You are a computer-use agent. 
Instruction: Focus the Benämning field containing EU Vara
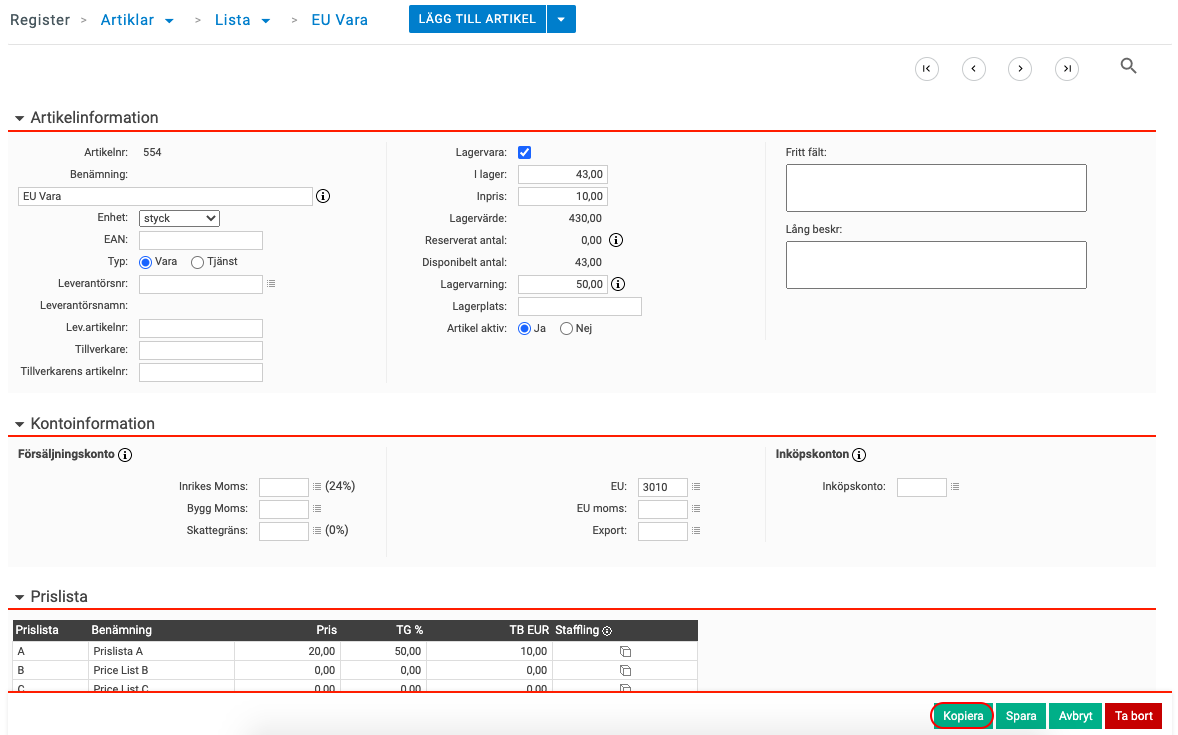[x=165, y=196]
